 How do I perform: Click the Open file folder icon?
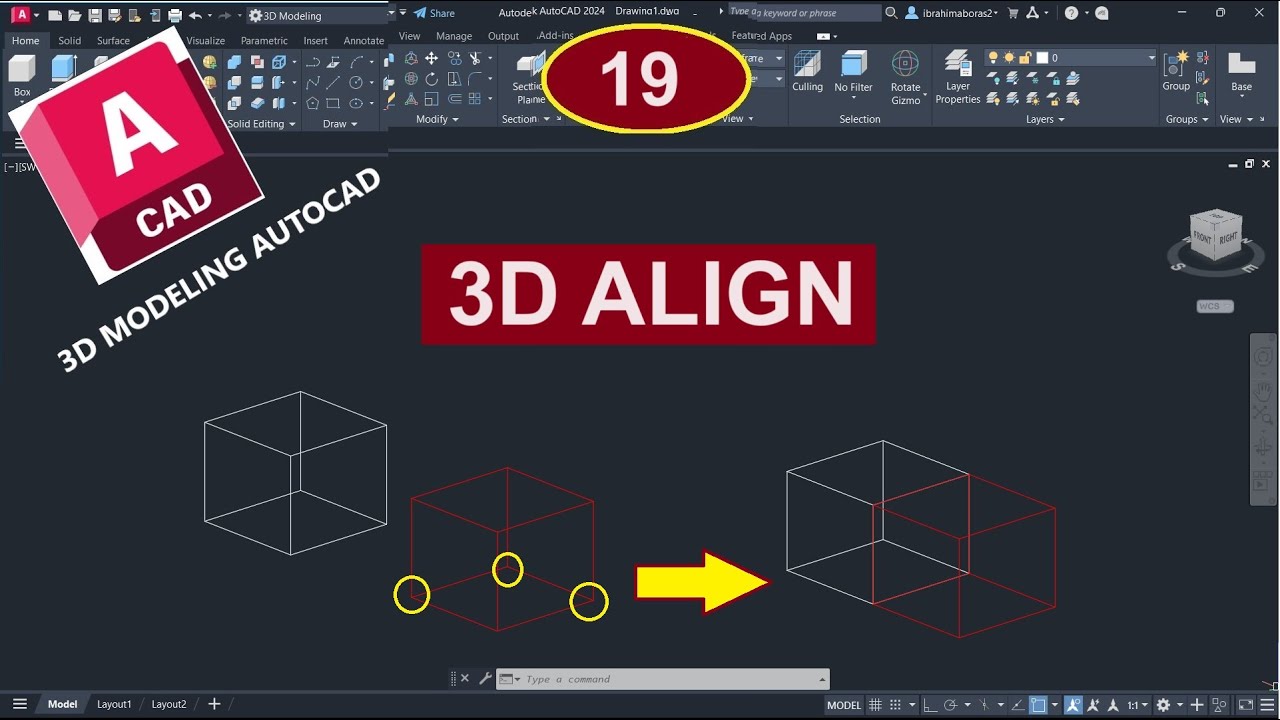[x=75, y=15]
